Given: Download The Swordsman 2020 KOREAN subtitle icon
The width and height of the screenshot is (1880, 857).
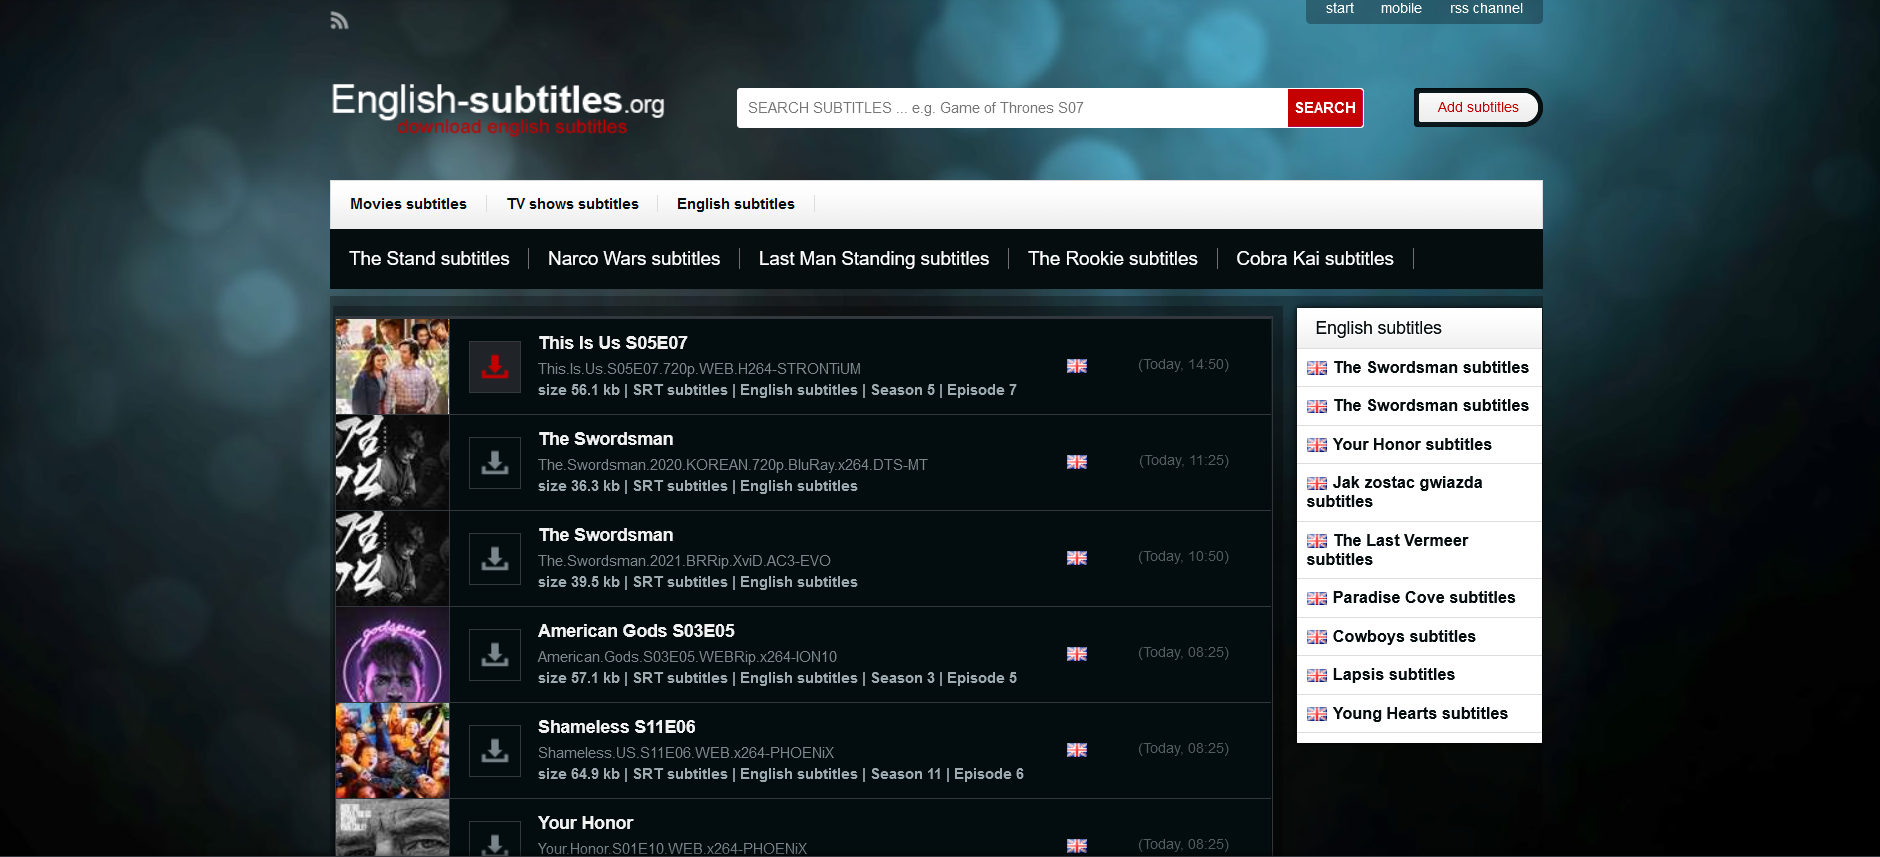Looking at the screenshot, I should (495, 463).
